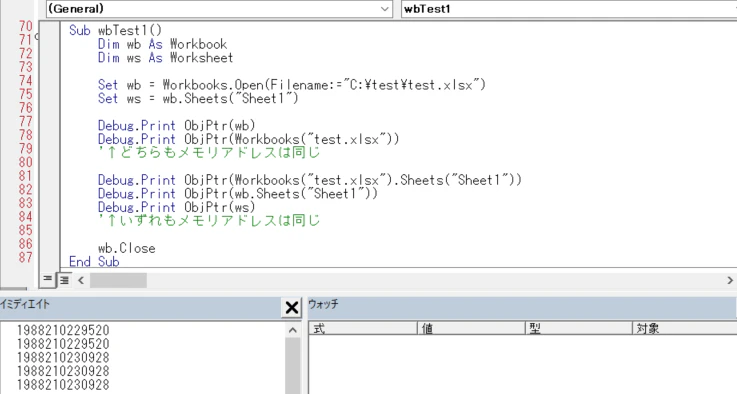This screenshot has width=737, height=394.
Task: Click the comment 'いずれもメモリアドレスは同じ'
Action: pyautogui.click(x=209, y=221)
